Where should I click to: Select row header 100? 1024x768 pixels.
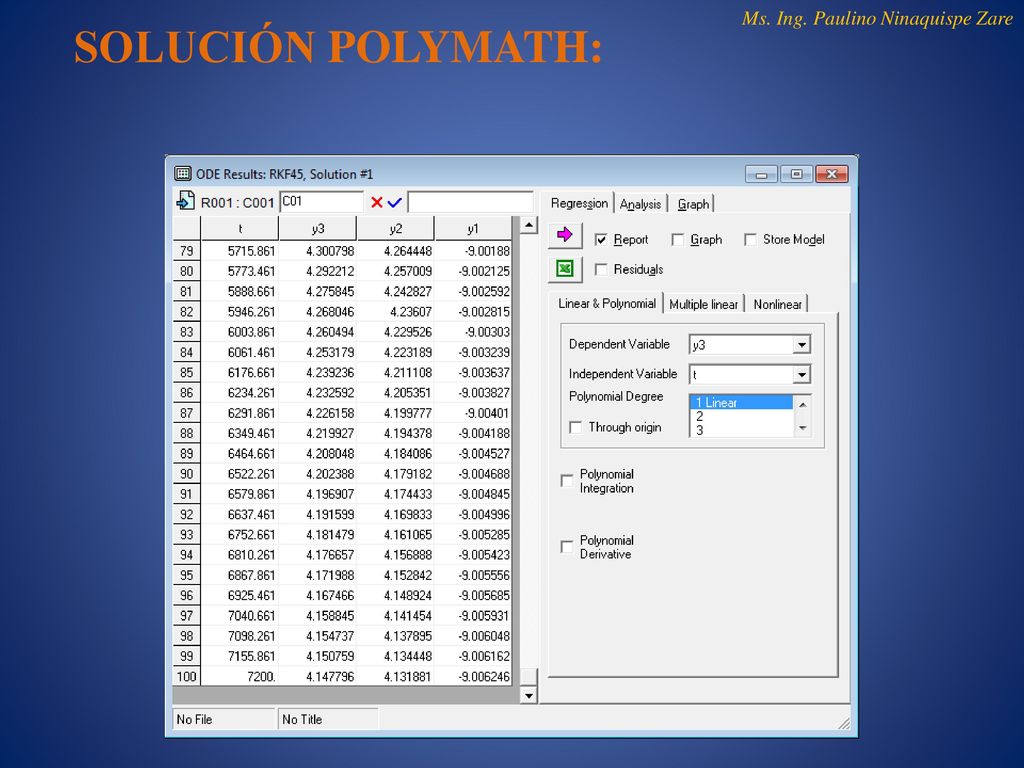point(187,677)
